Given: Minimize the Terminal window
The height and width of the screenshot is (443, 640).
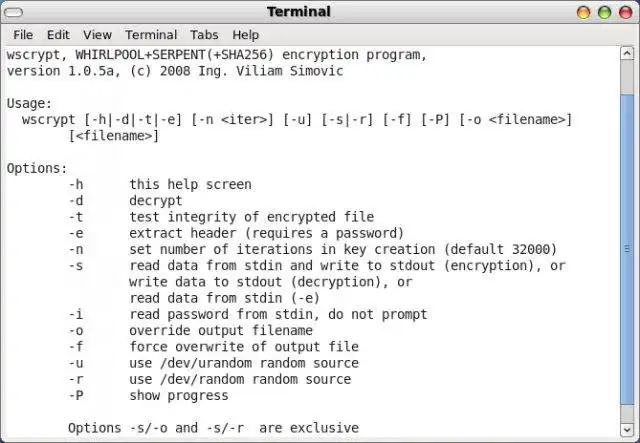Looking at the screenshot, I should click(x=585, y=12).
